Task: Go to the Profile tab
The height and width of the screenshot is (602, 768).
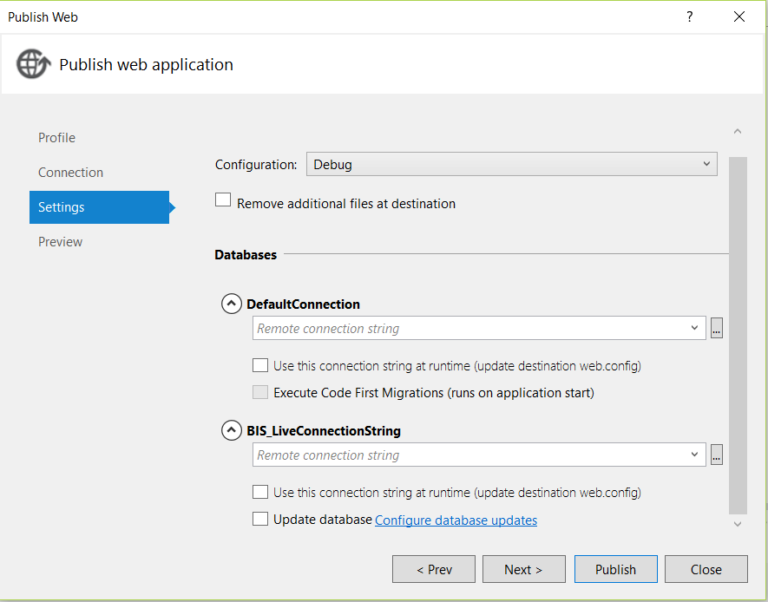Action: point(57,138)
